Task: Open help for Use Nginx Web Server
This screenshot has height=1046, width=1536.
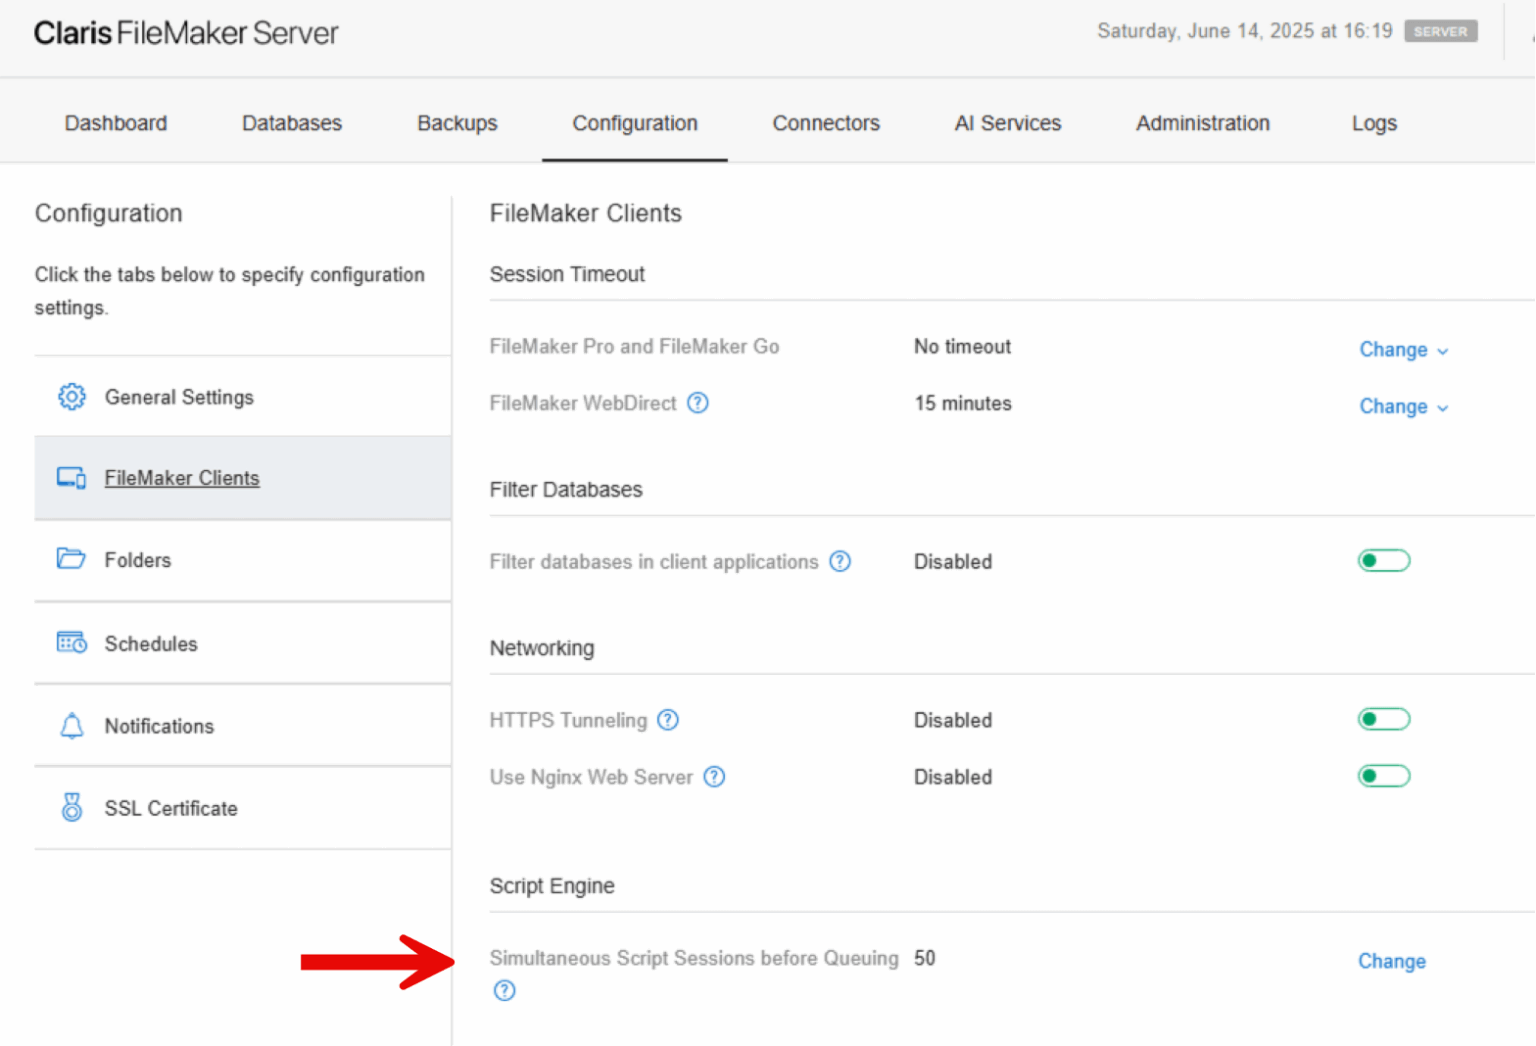Action: coord(714,777)
